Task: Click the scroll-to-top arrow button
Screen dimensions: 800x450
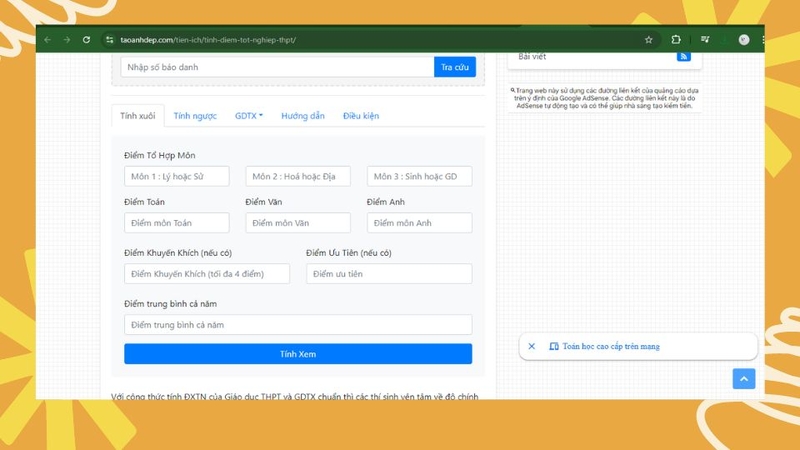Action: pos(744,379)
